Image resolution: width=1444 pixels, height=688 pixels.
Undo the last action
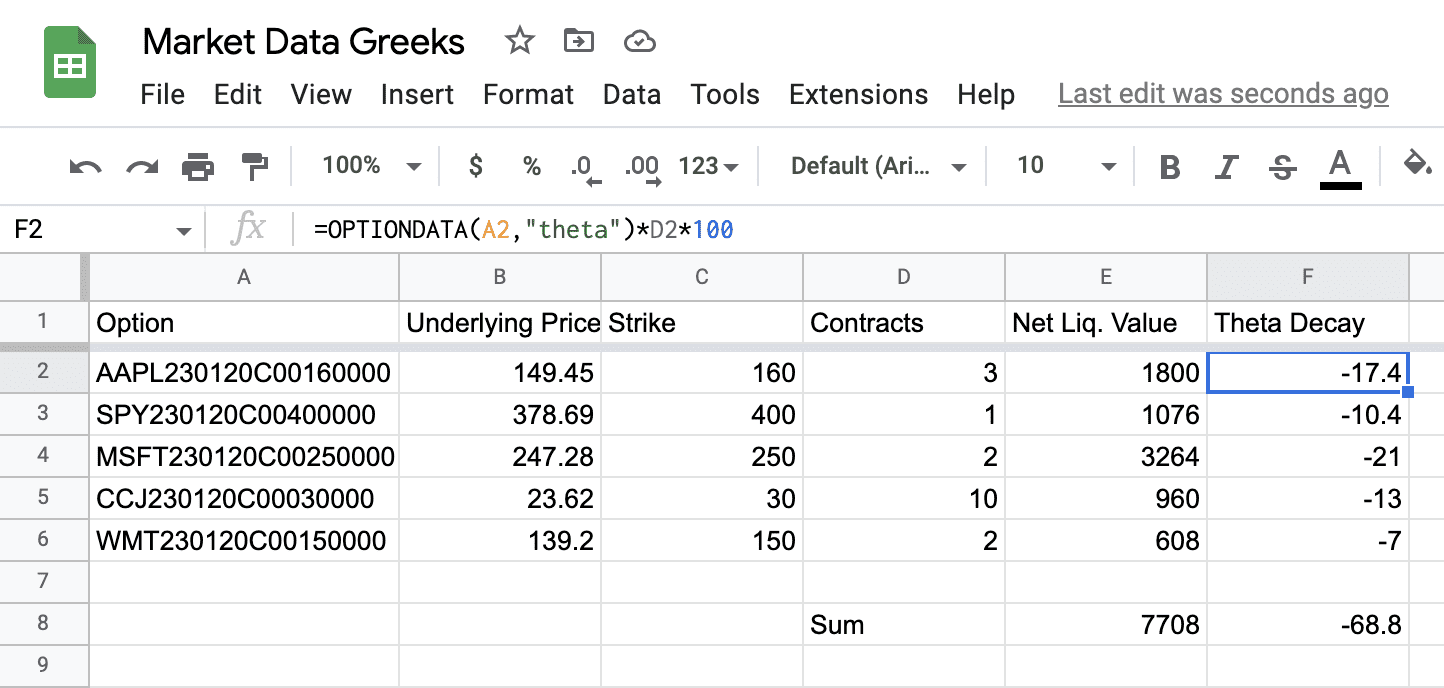click(x=85, y=166)
